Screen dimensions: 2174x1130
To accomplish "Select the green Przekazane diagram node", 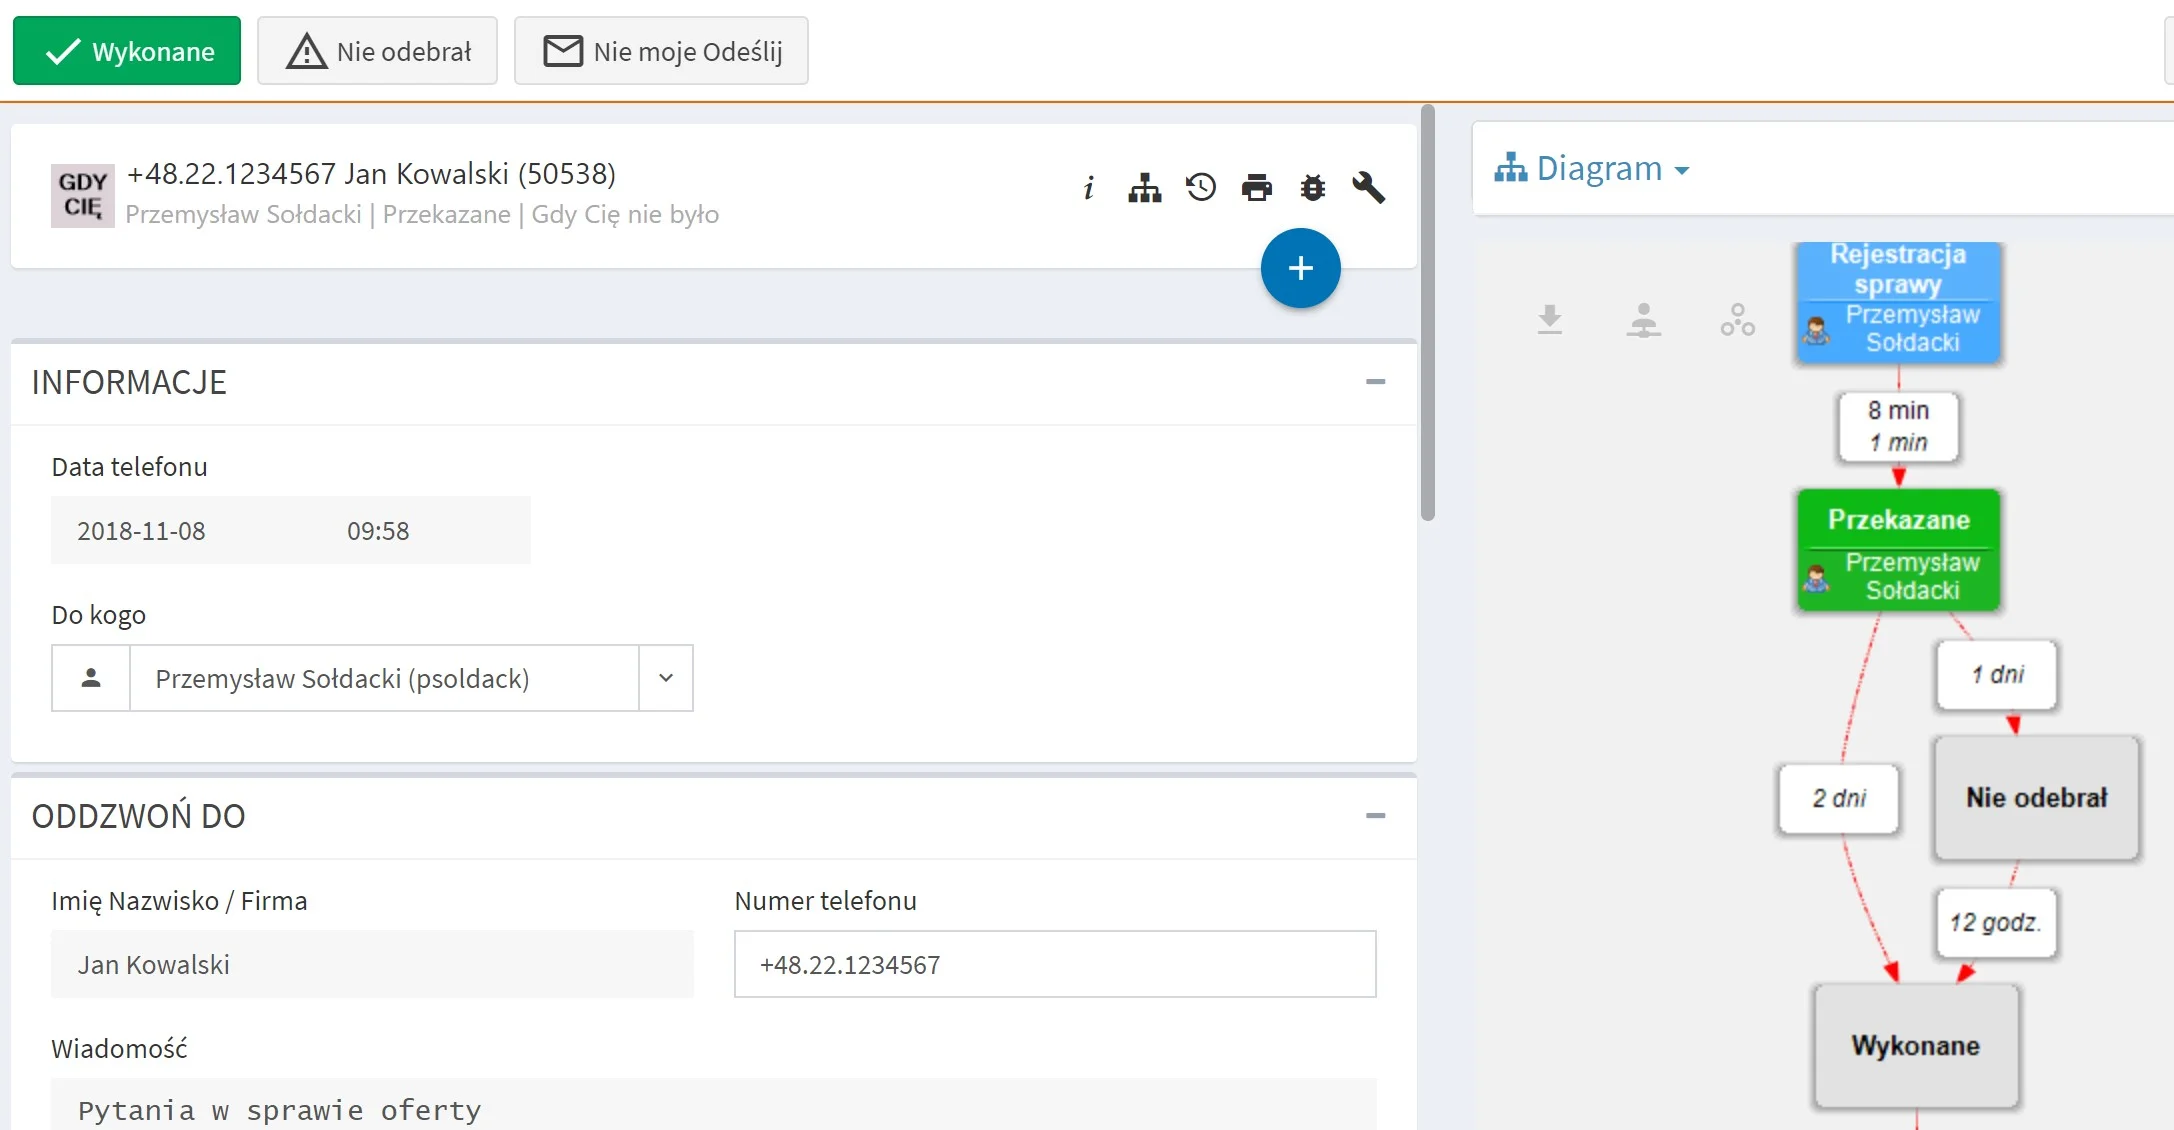I will click(x=1898, y=550).
